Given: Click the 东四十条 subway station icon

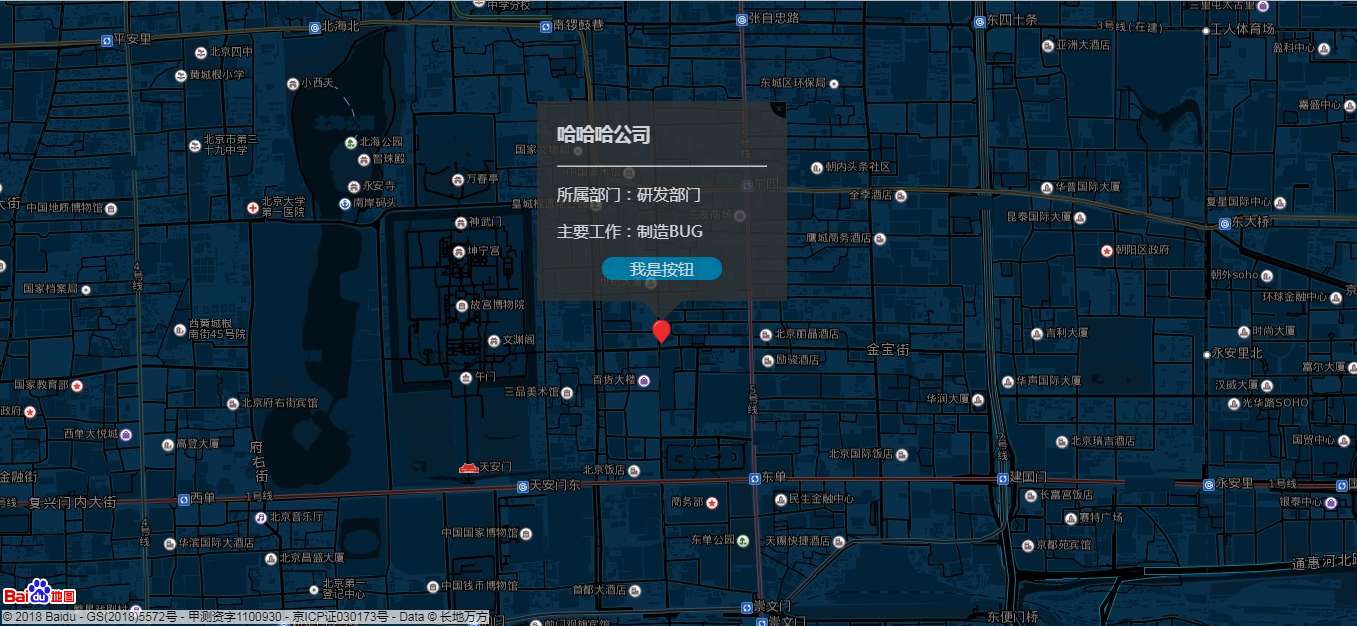Looking at the screenshot, I should click(x=979, y=22).
